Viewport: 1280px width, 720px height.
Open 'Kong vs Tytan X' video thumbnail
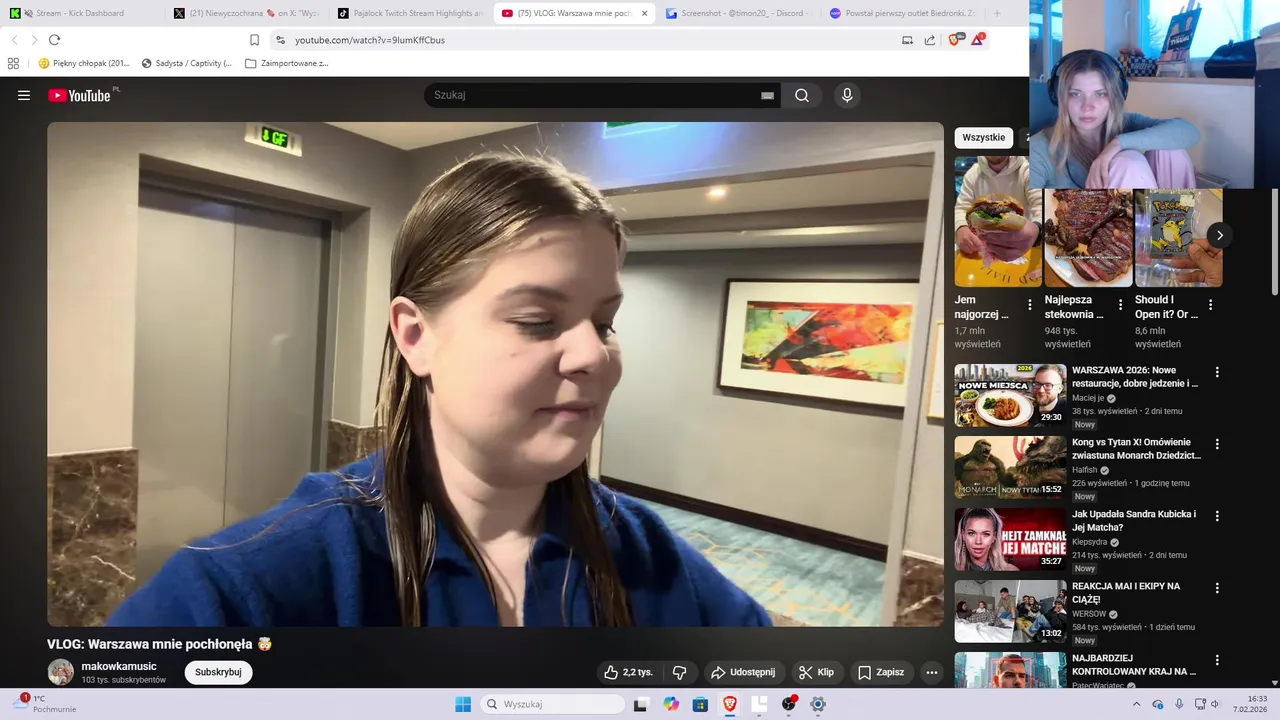tap(1010, 467)
